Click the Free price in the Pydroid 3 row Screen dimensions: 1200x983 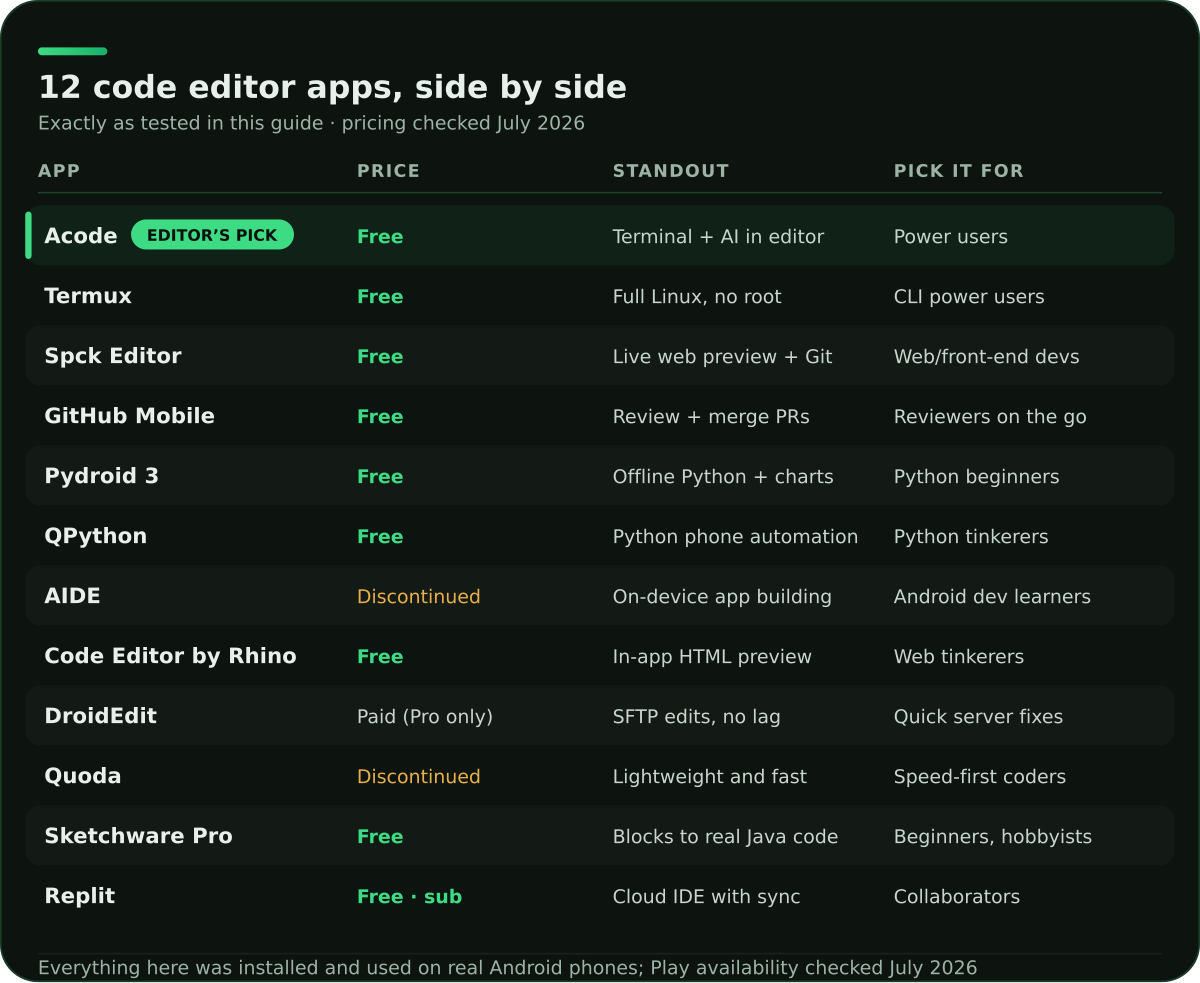(380, 477)
